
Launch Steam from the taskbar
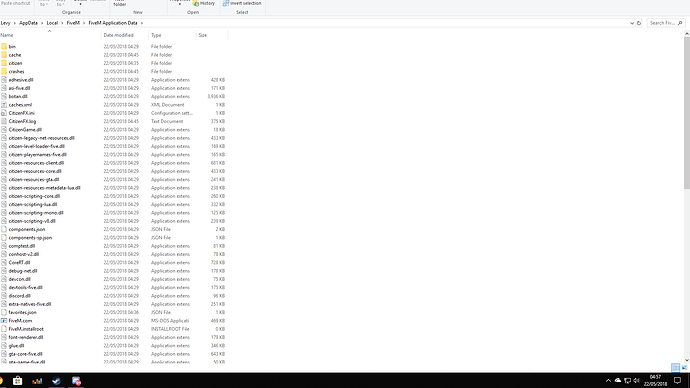[56, 381]
